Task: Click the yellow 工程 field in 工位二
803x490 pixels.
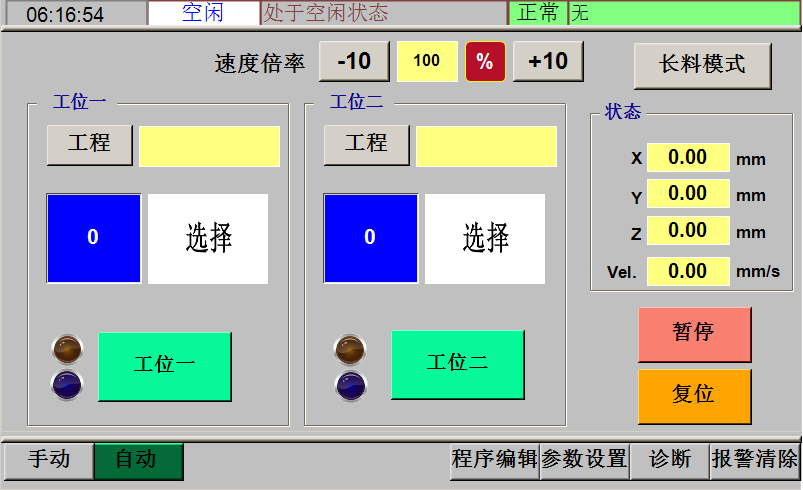Action: pos(486,146)
